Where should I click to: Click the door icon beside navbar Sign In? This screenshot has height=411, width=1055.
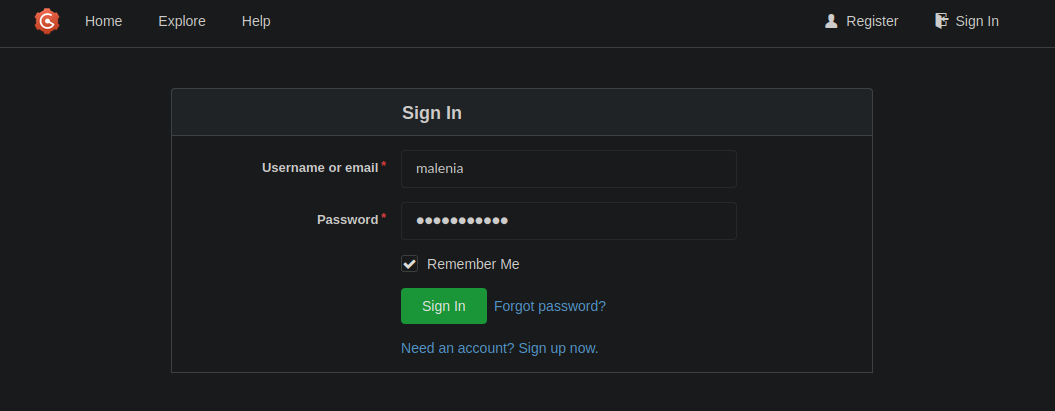click(x=941, y=21)
